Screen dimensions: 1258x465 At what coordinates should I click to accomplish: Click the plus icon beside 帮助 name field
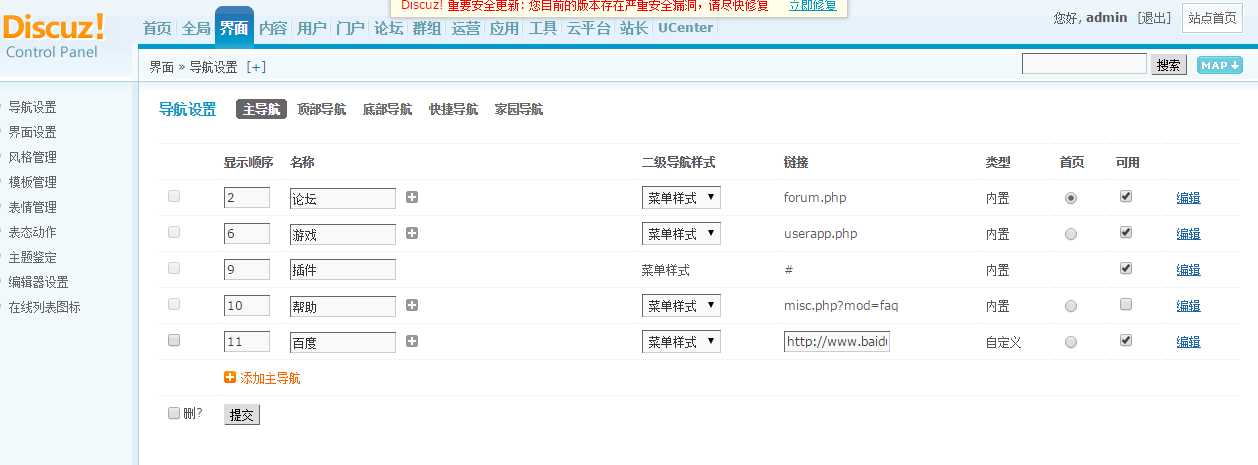tap(412, 306)
